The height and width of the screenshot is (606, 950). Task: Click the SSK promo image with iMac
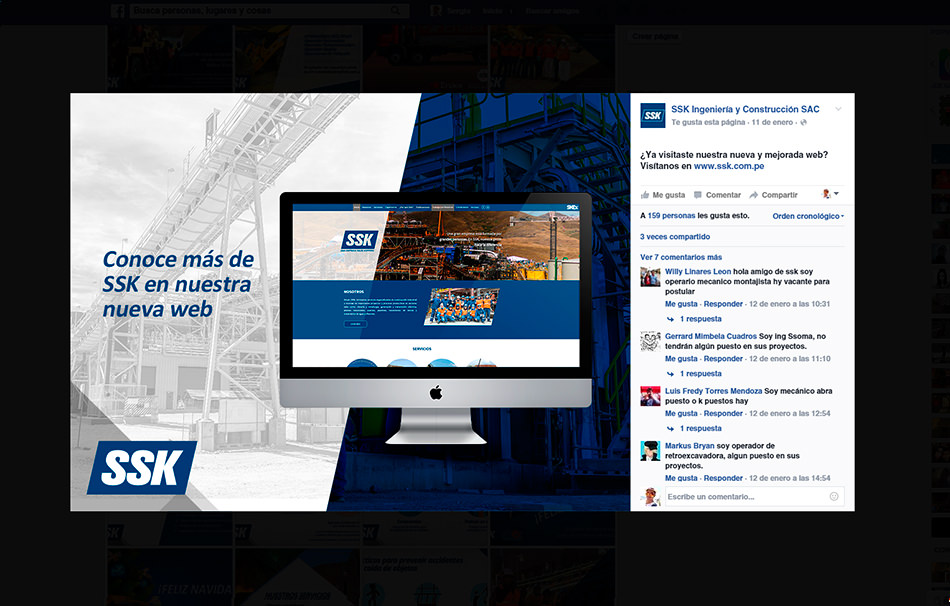pyautogui.click(x=350, y=302)
